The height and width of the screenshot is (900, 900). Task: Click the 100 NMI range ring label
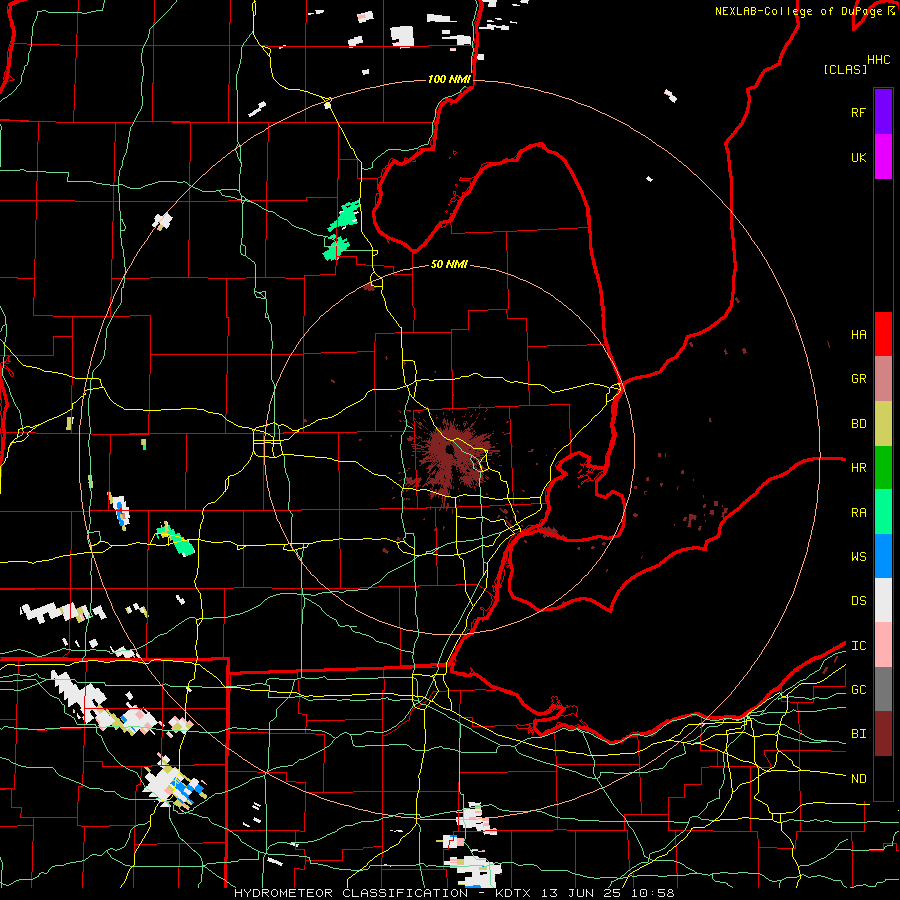click(449, 79)
